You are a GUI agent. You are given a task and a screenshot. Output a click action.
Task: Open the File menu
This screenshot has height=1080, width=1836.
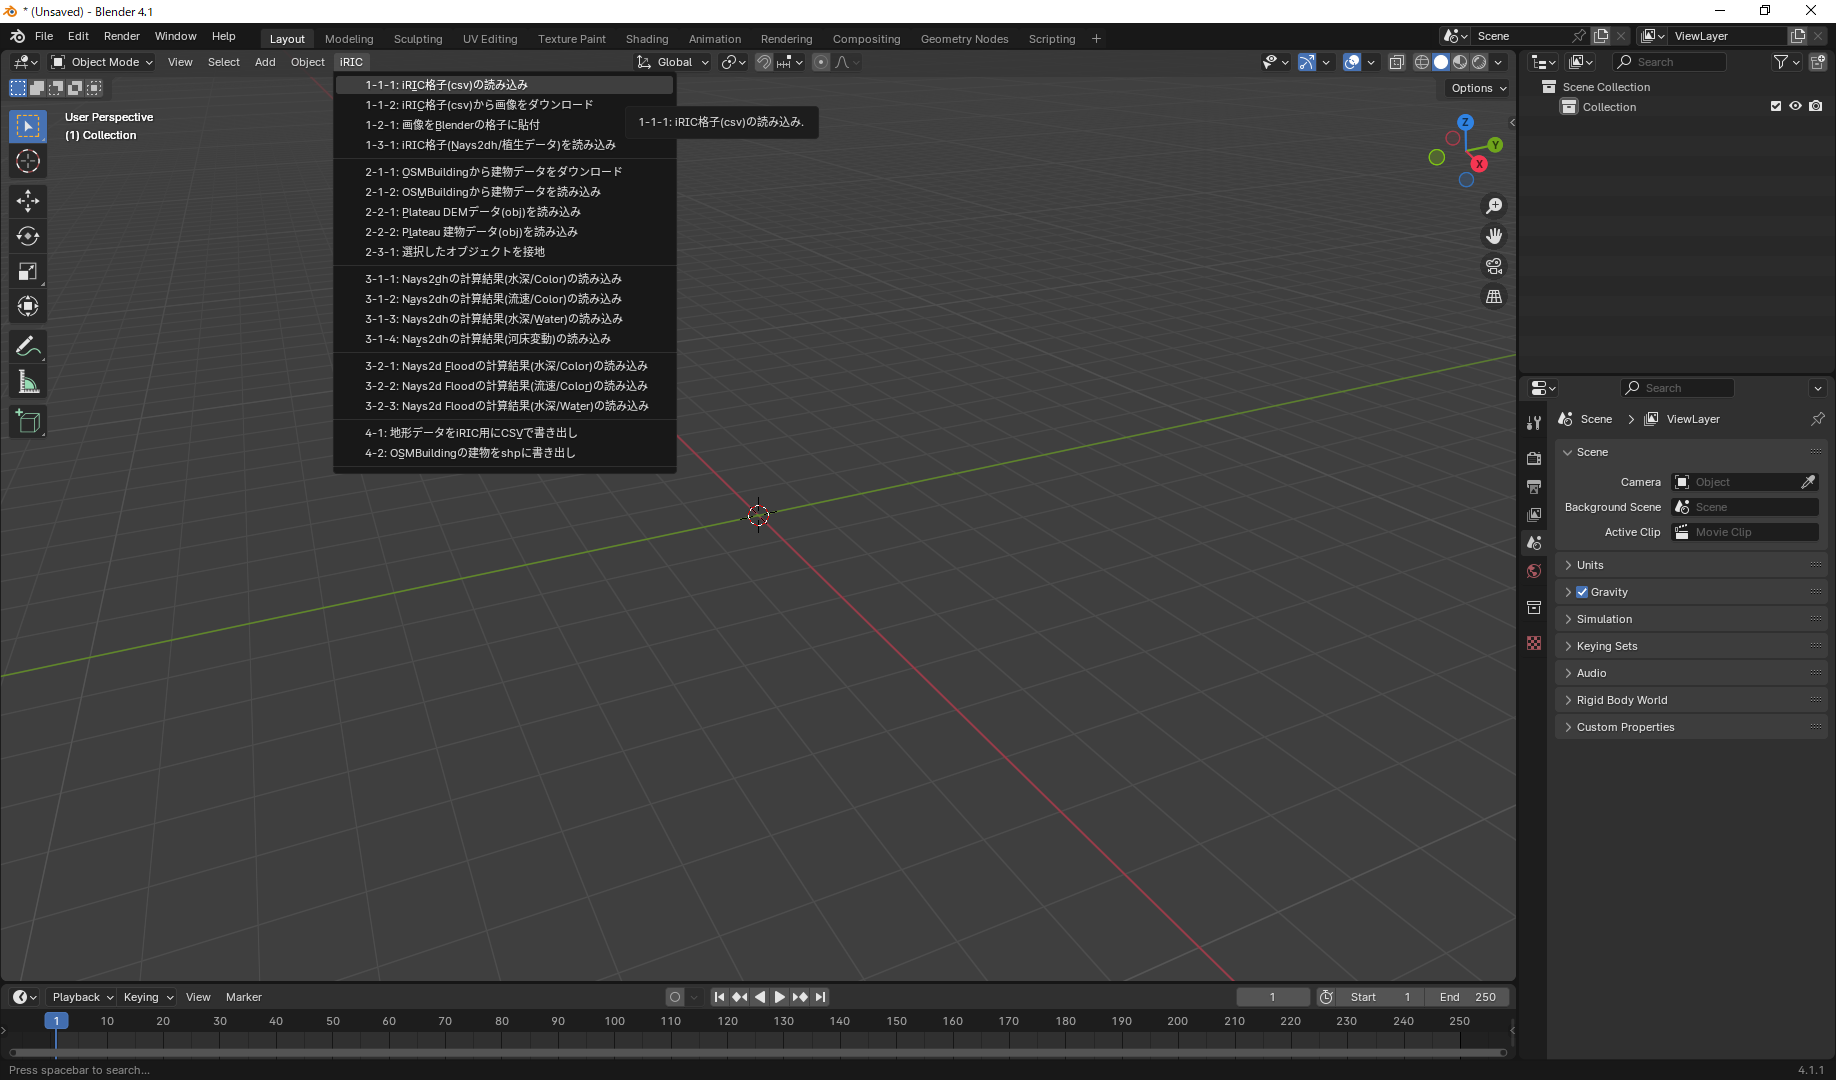tap(44, 36)
